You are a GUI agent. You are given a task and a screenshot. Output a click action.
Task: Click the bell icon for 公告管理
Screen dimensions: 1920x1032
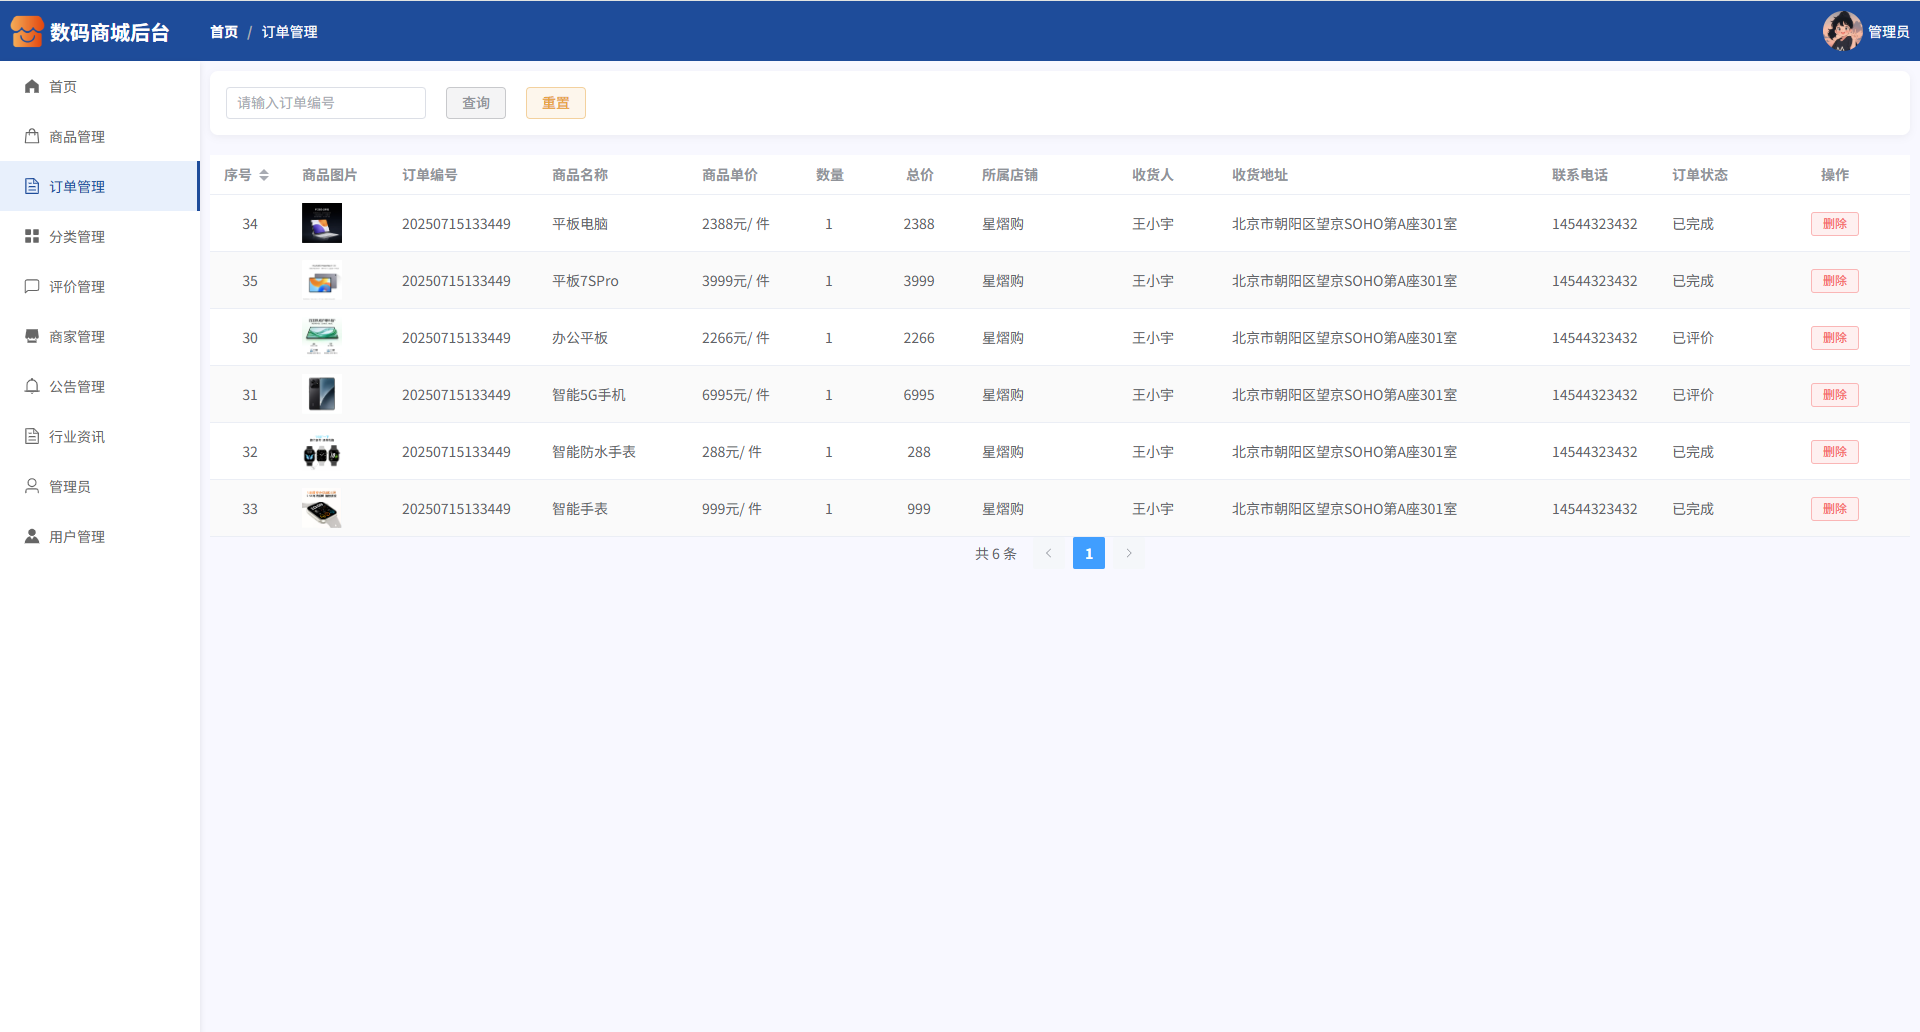coord(32,387)
